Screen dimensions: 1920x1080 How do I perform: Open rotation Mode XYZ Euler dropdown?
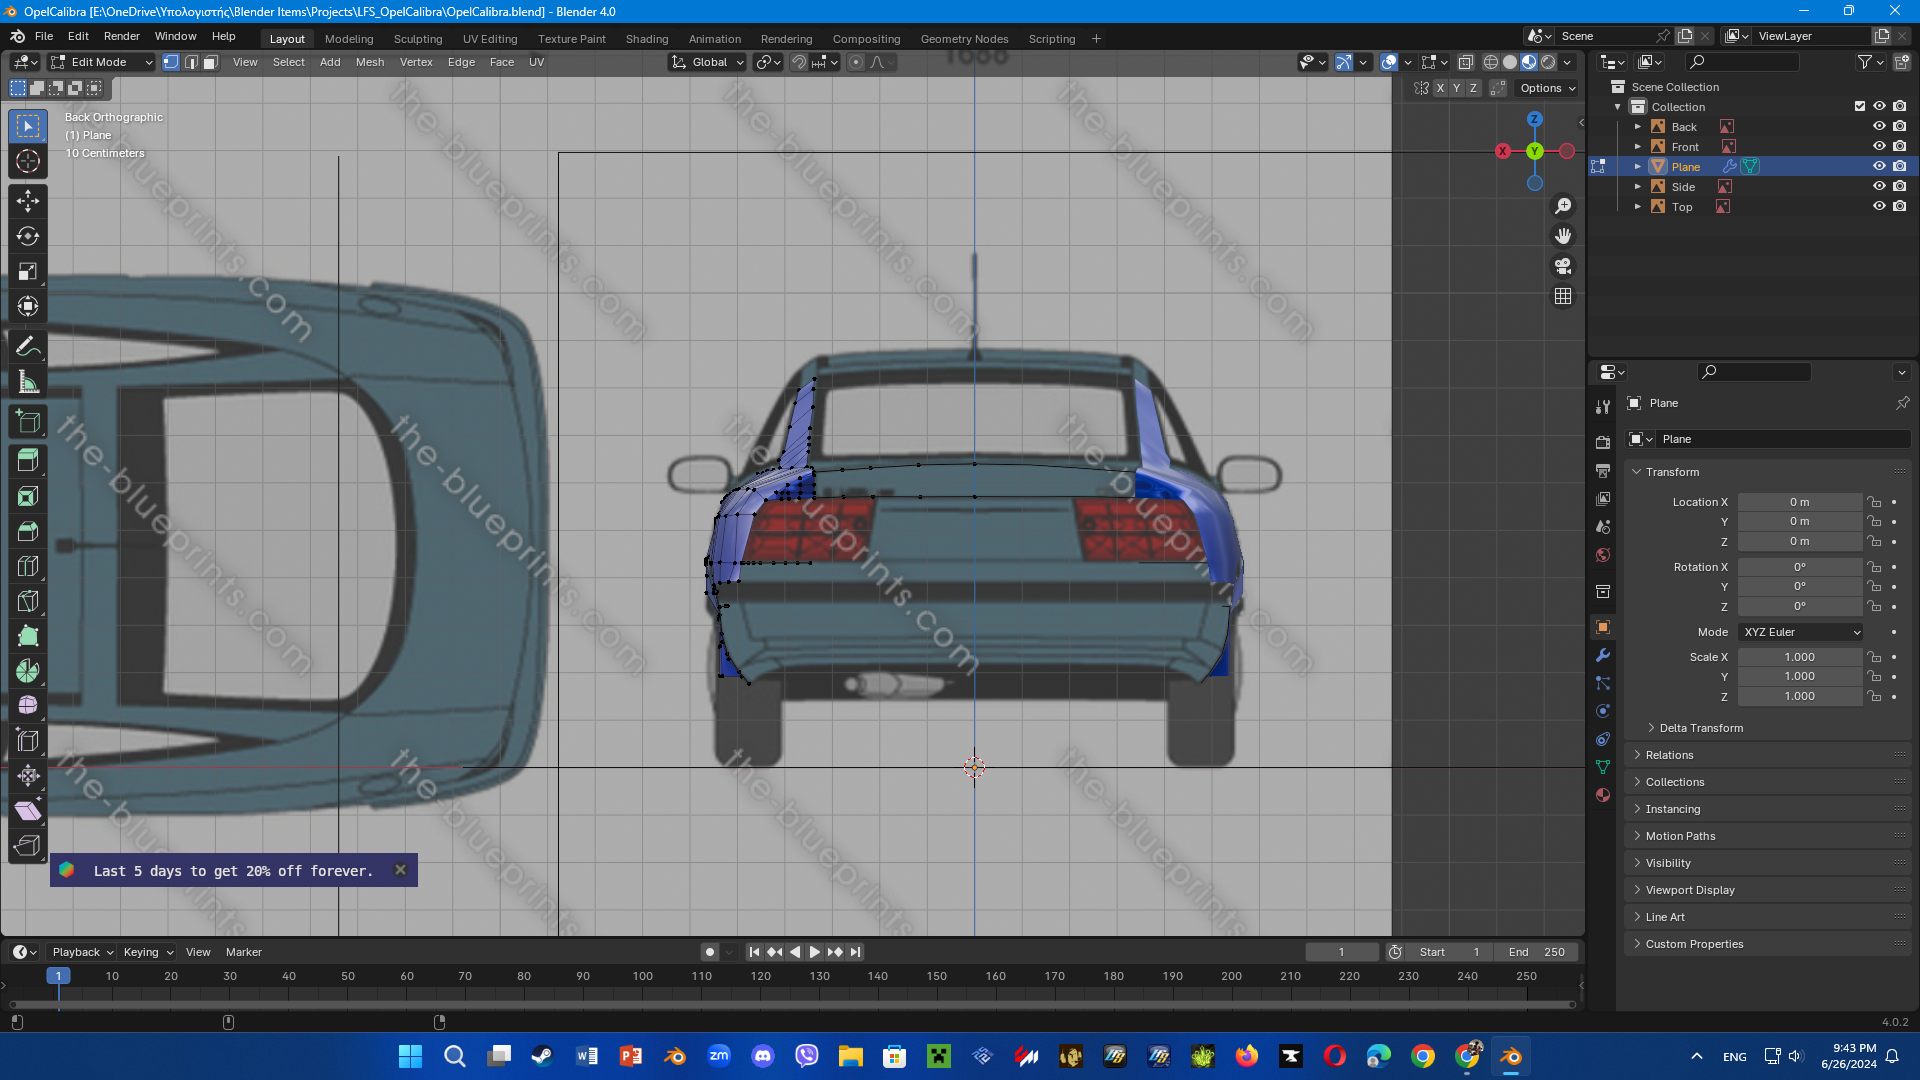coord(1801,632)
